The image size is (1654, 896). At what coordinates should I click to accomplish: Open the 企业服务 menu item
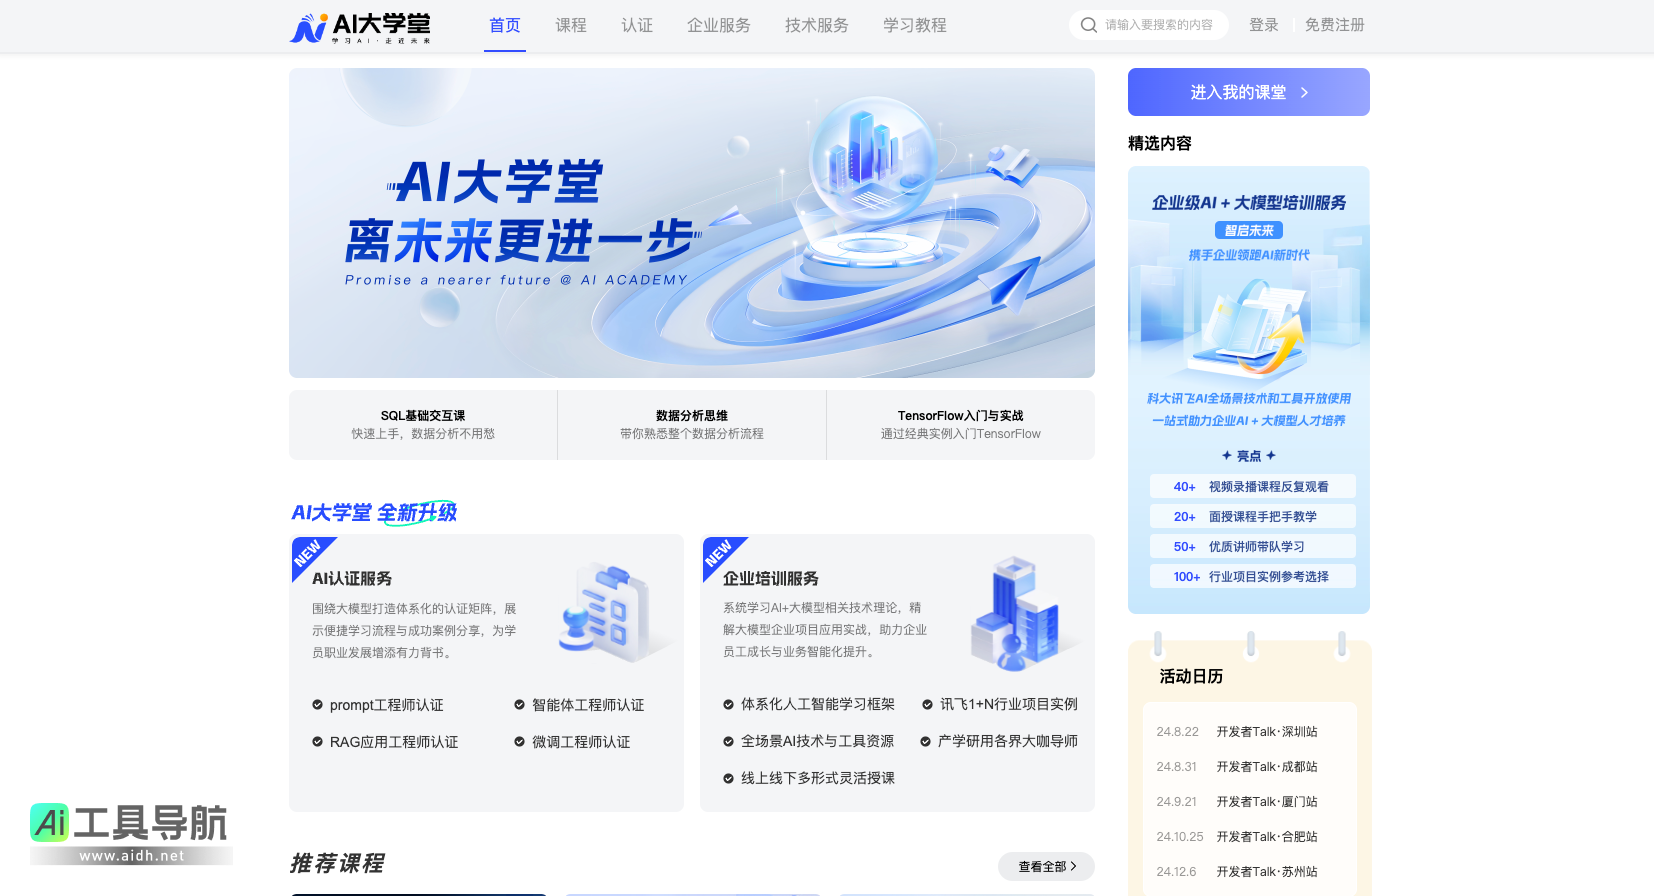(718, 25)
